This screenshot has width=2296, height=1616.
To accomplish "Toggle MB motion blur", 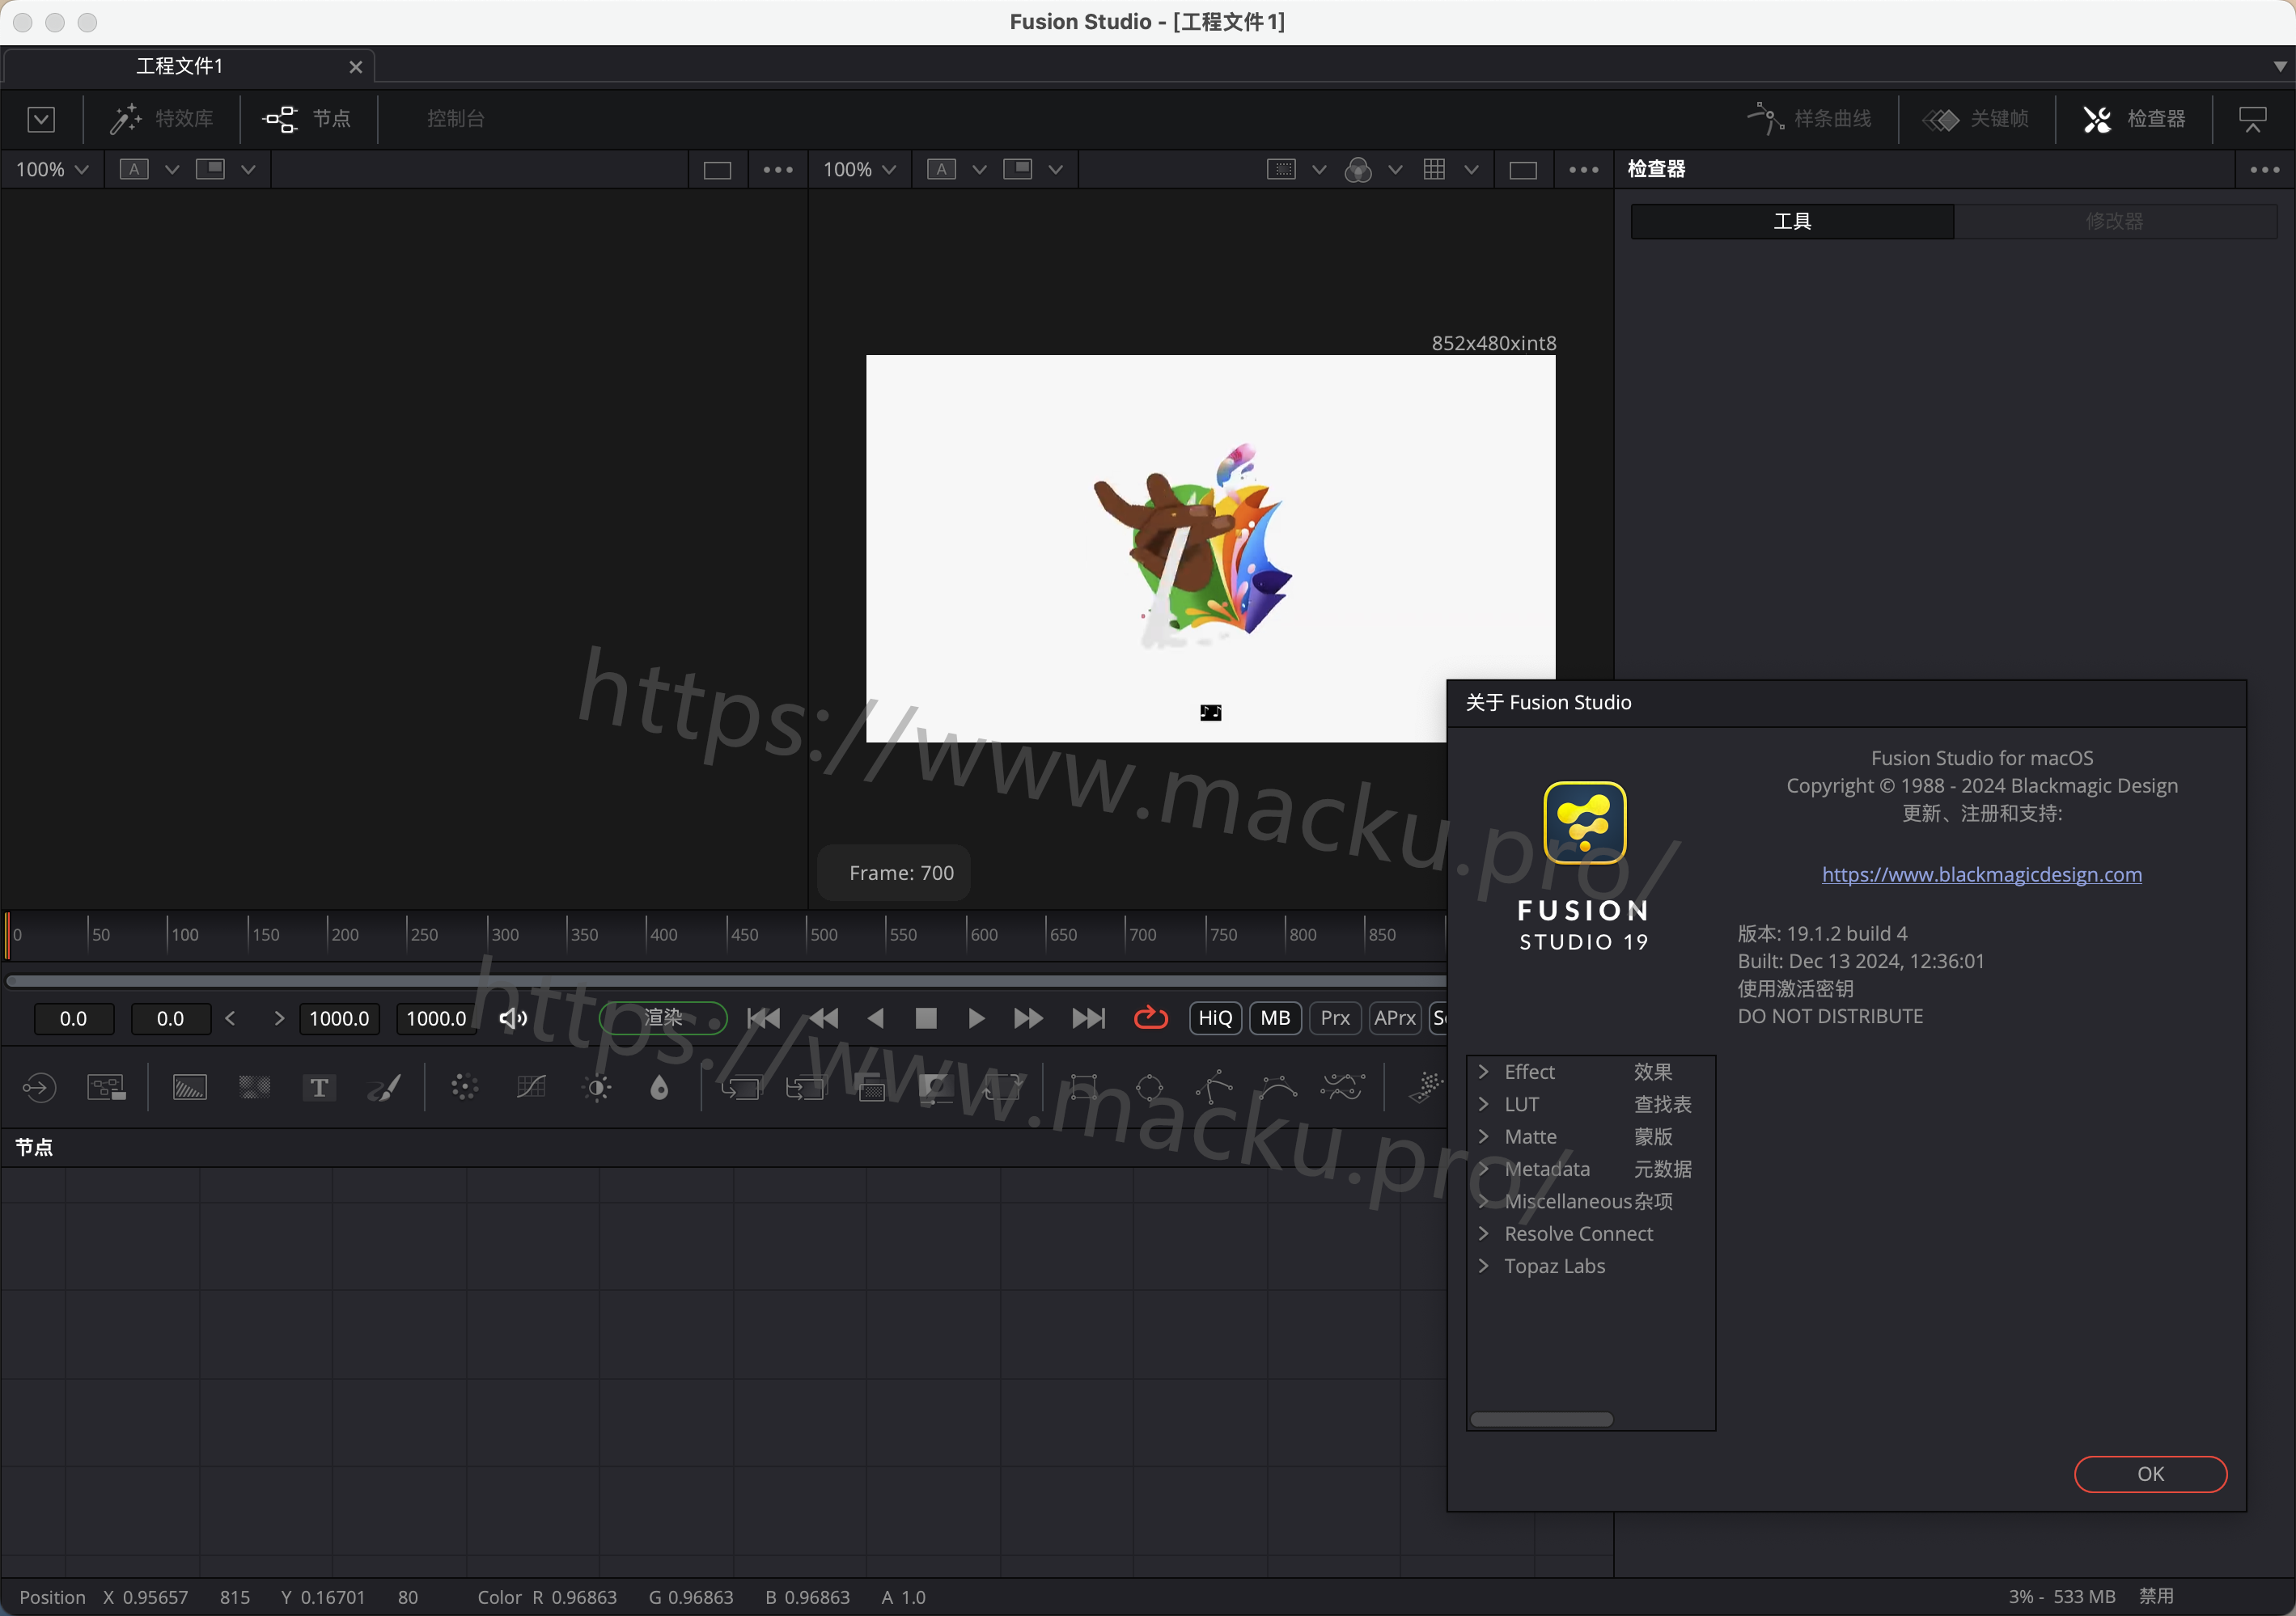I will [x=1275, y=1017].
